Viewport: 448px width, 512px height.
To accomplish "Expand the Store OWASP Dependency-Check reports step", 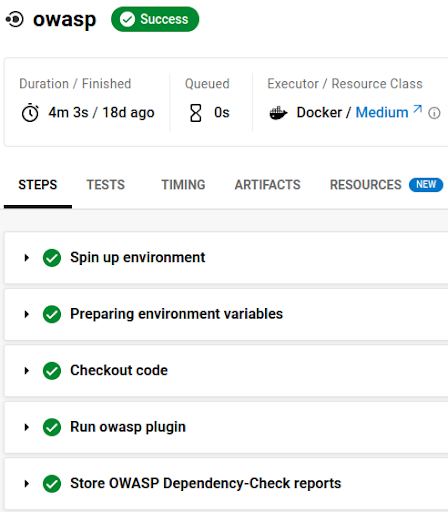I will pos(27,484).
